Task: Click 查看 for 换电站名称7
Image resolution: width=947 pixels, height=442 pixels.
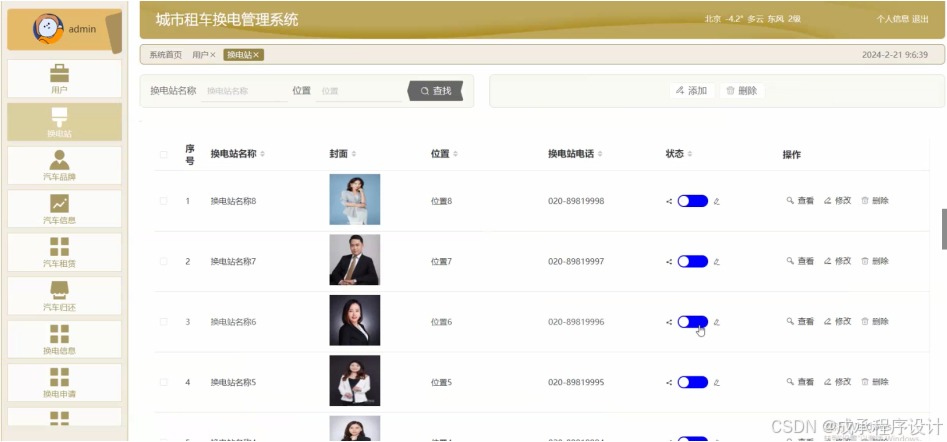Action: (800, 261)
